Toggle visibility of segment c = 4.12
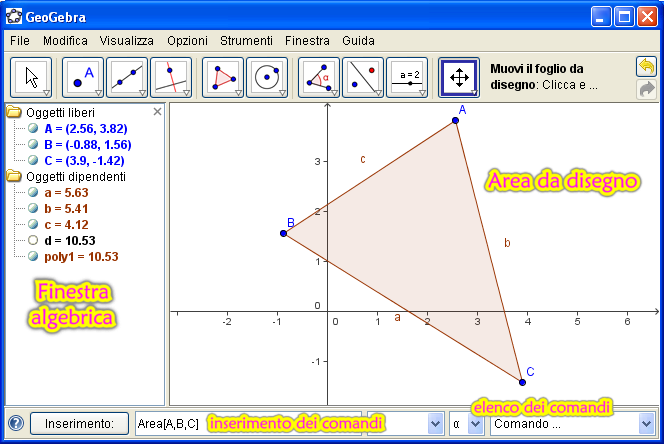This screenshot has width=664, height=444. point(33,224)
